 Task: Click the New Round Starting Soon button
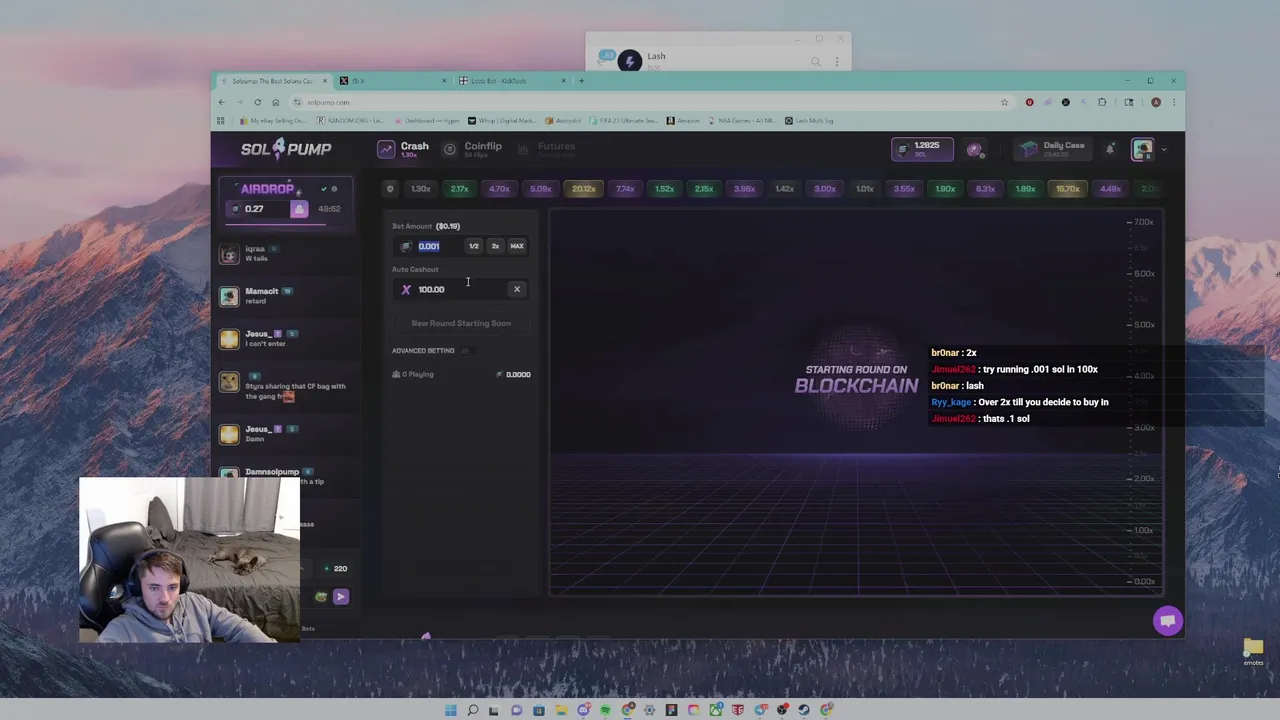tap(461, 323)
